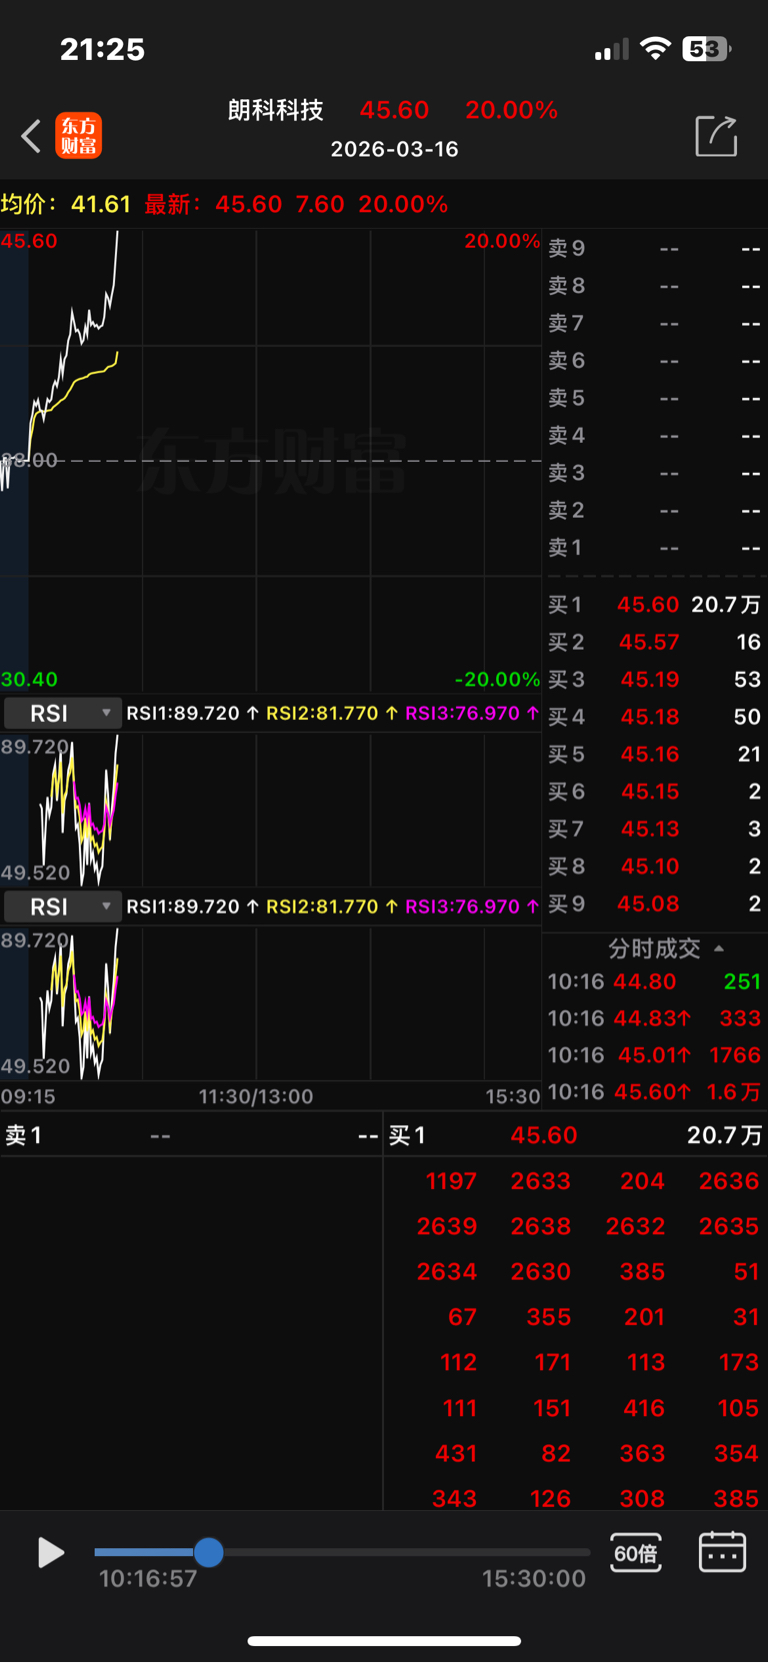Tap the upper RSI chart panel
768x1663 pixels.
270,809
